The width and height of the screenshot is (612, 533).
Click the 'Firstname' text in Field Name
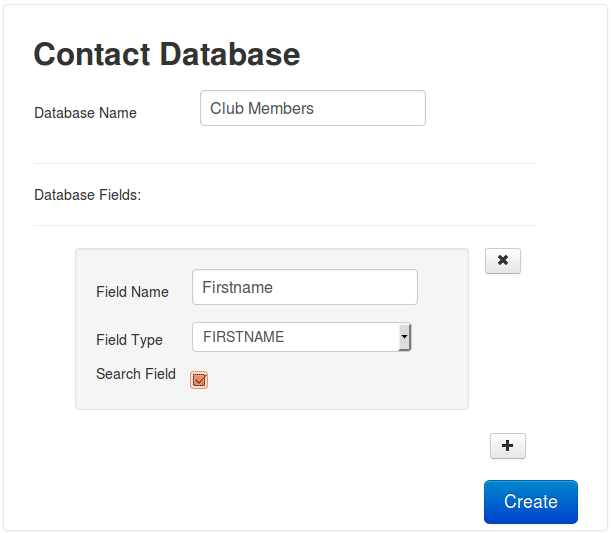click(237, 287)
